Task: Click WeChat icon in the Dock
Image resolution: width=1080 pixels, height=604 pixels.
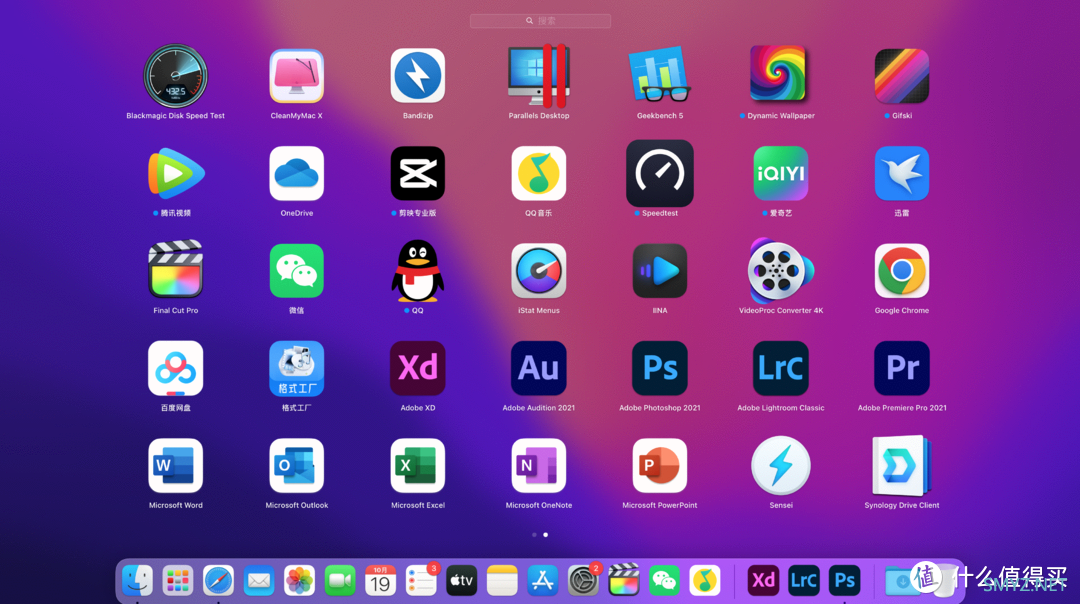Action: [664, 581]
